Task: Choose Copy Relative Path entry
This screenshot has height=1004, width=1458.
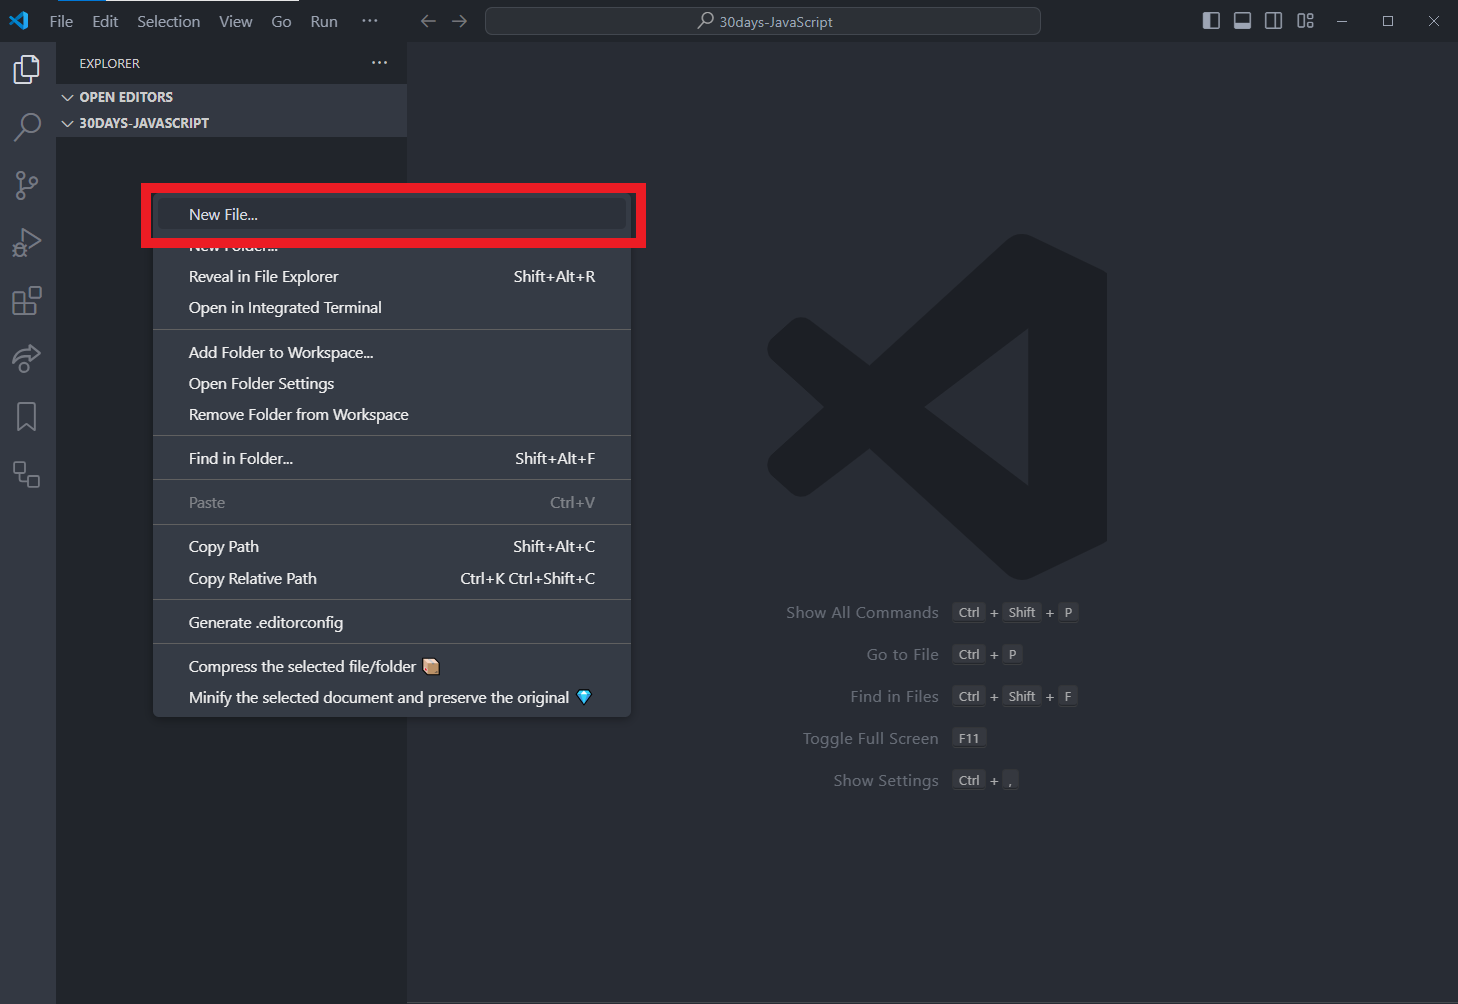Action: pyautogui.click(x=392, y=579)
